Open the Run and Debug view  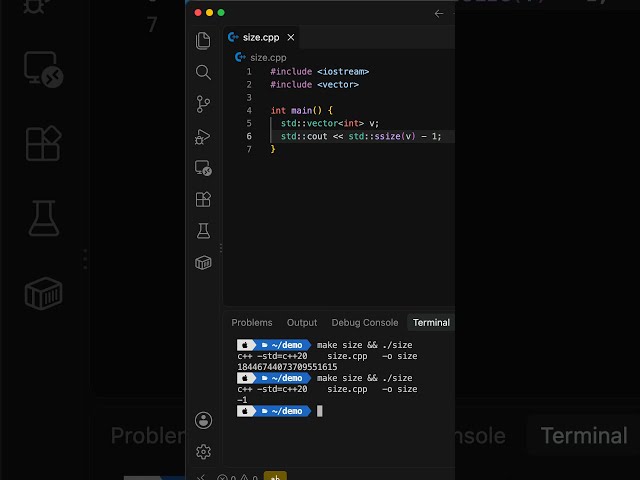click(x=203, y=136)
